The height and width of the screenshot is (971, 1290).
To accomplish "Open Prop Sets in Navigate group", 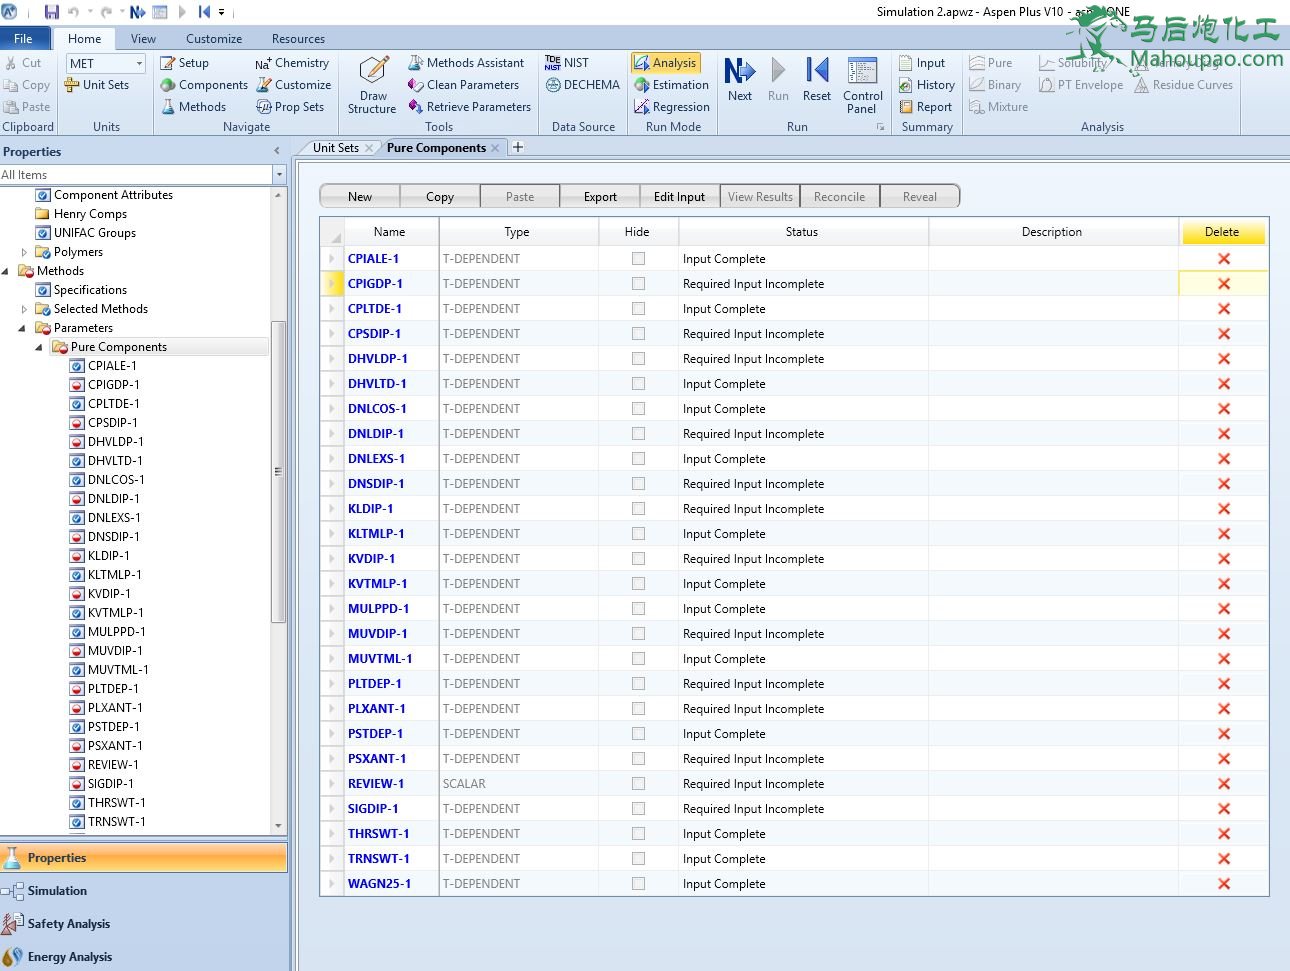I will pyautogui.click(x=290, y=107).
